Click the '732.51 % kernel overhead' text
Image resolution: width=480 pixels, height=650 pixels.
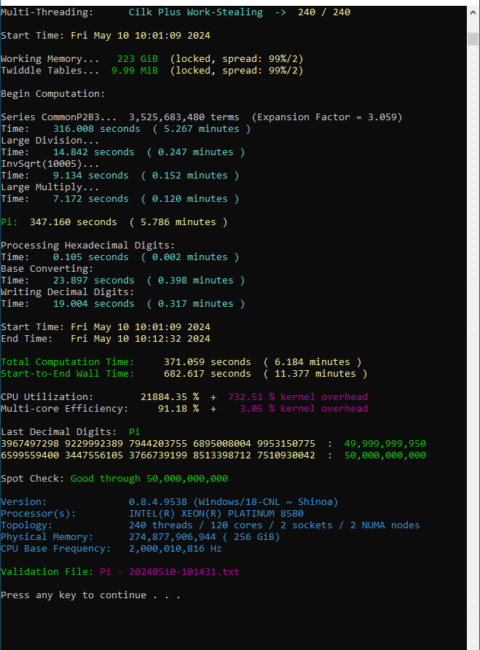(x=298, y=397)
